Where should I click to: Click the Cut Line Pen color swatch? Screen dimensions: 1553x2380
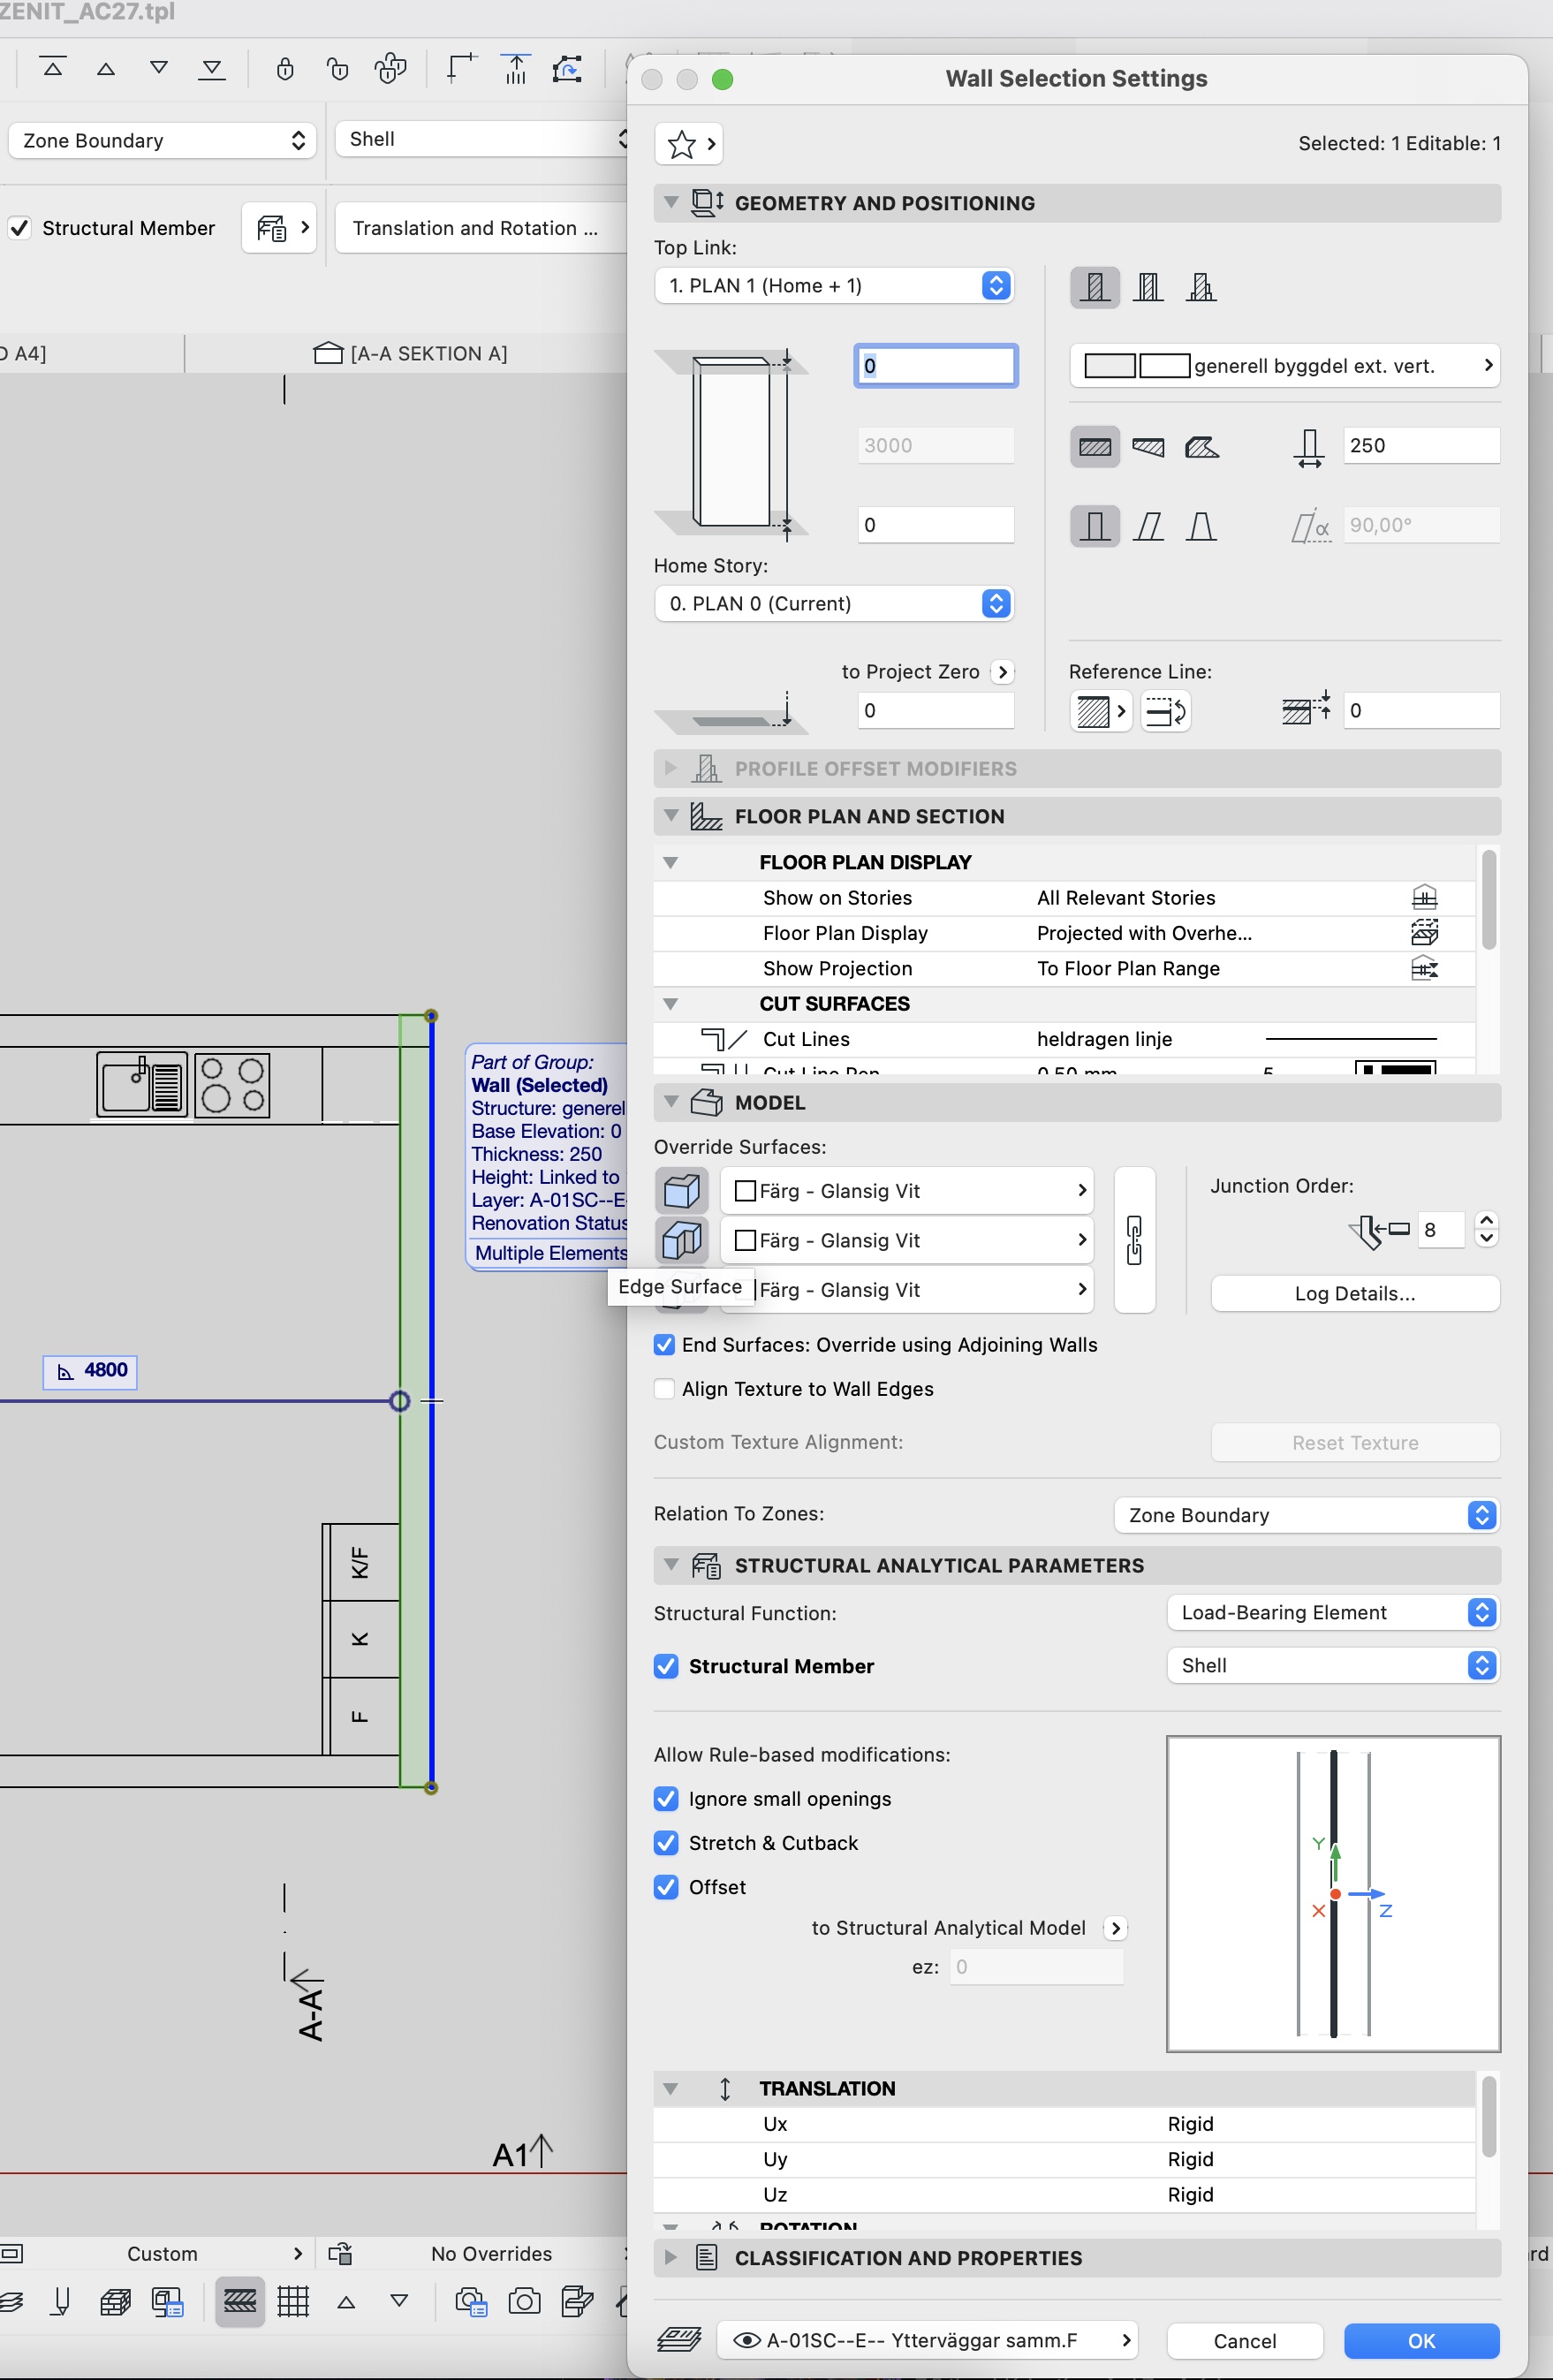click(1395, 1069)
